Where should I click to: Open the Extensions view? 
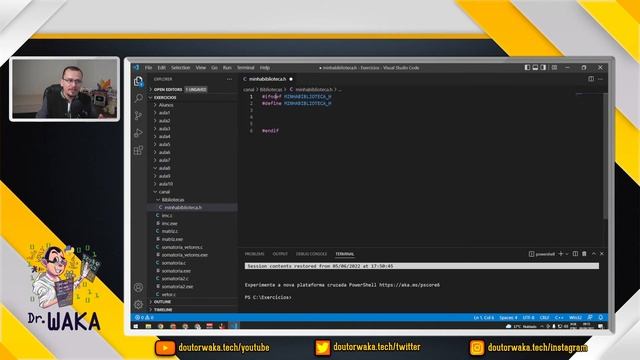[x=138, y=150]
